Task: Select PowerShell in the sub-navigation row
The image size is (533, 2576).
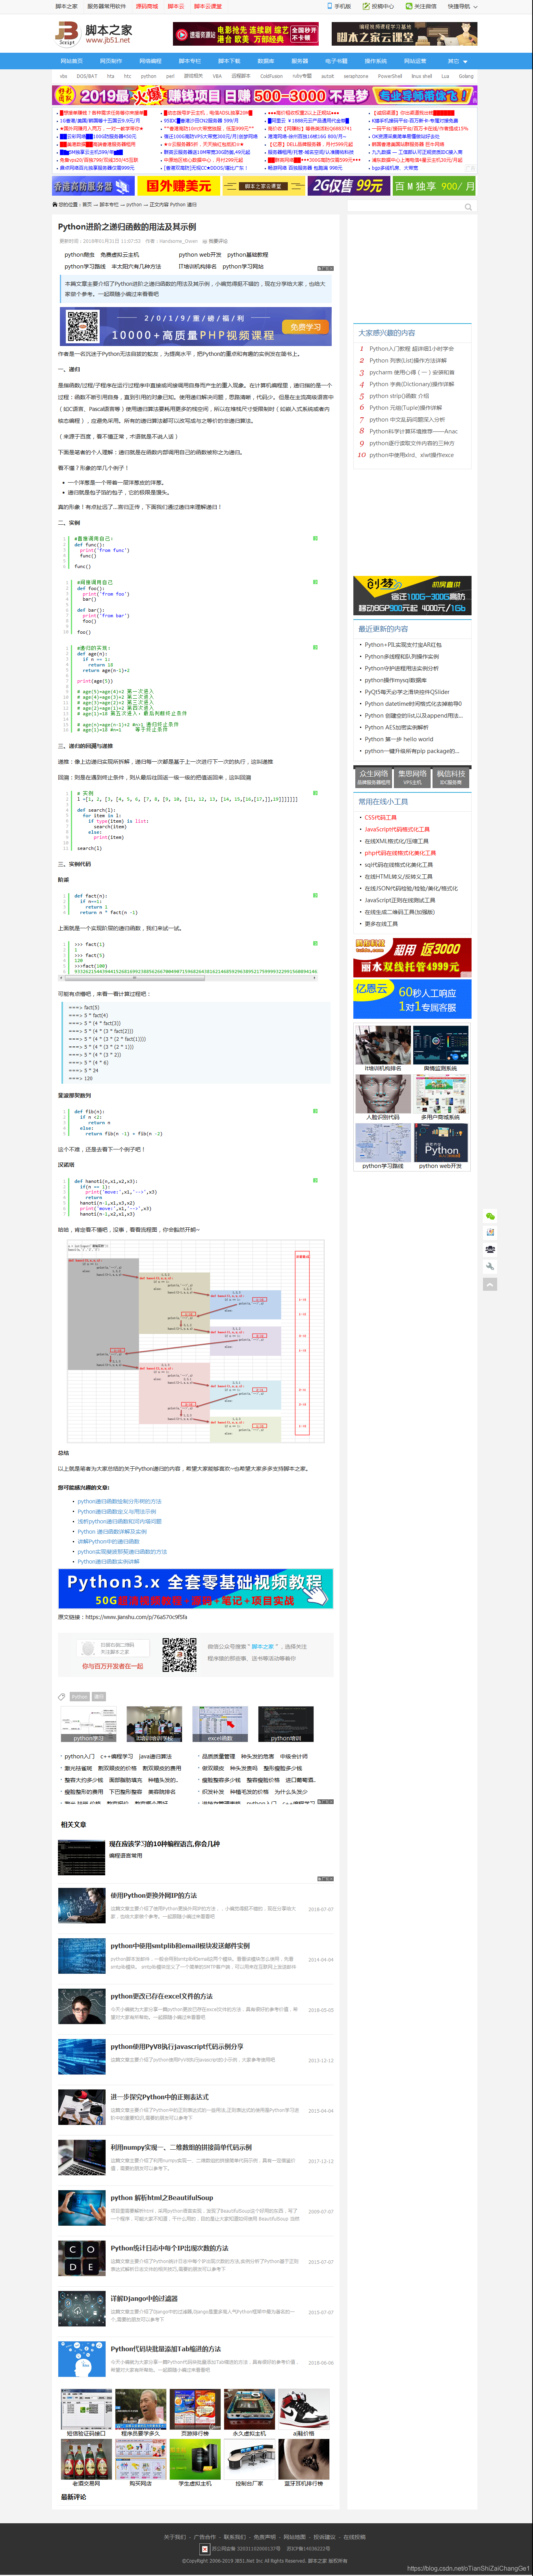Action: (x=390, y=76)
